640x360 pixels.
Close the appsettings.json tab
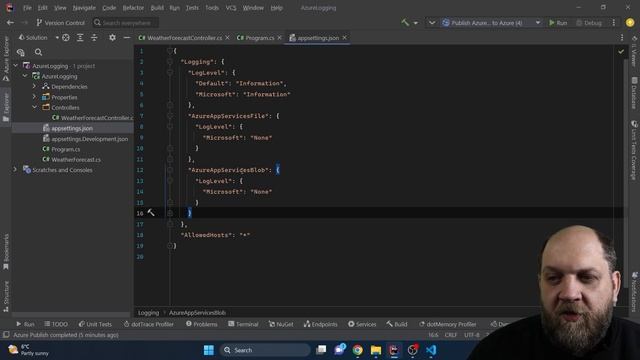(344, 38)
